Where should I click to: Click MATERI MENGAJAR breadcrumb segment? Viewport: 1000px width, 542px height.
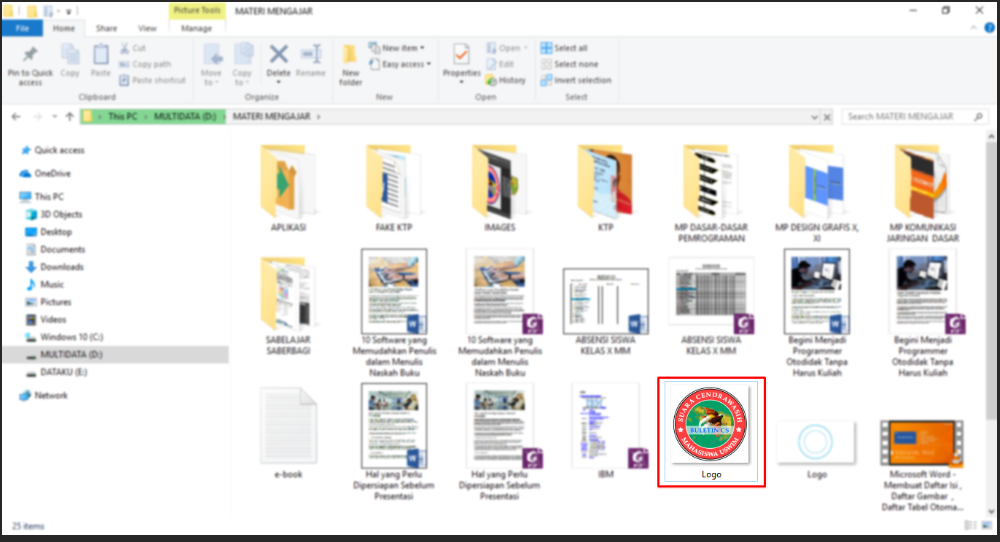(272, 117)
